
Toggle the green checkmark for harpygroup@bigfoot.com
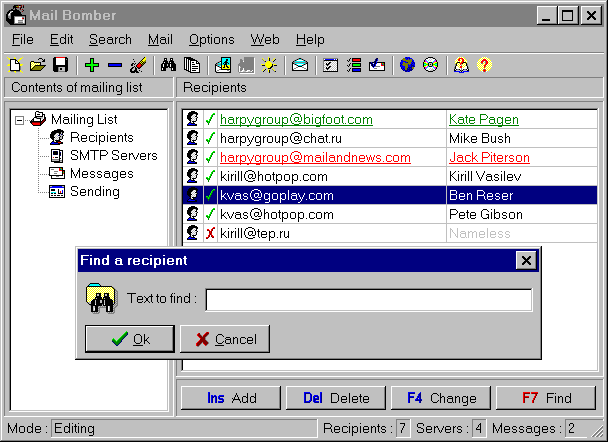210,120
